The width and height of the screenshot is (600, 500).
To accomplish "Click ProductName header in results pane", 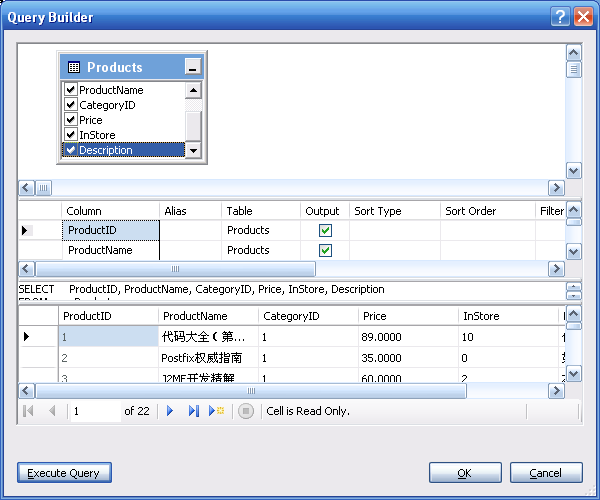I will [x=208, y=316].
